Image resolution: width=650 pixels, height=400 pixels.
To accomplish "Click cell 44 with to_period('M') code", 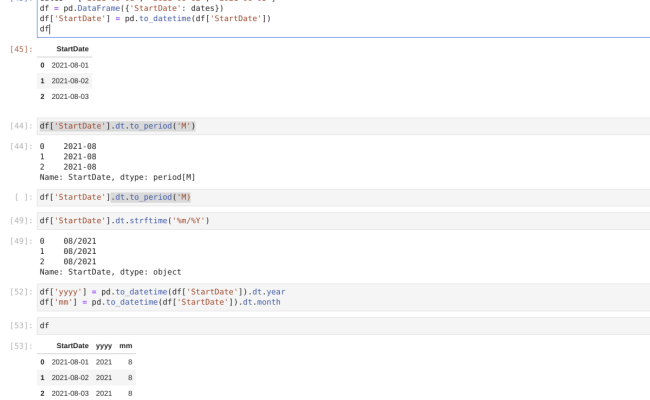I will (344, 126).
